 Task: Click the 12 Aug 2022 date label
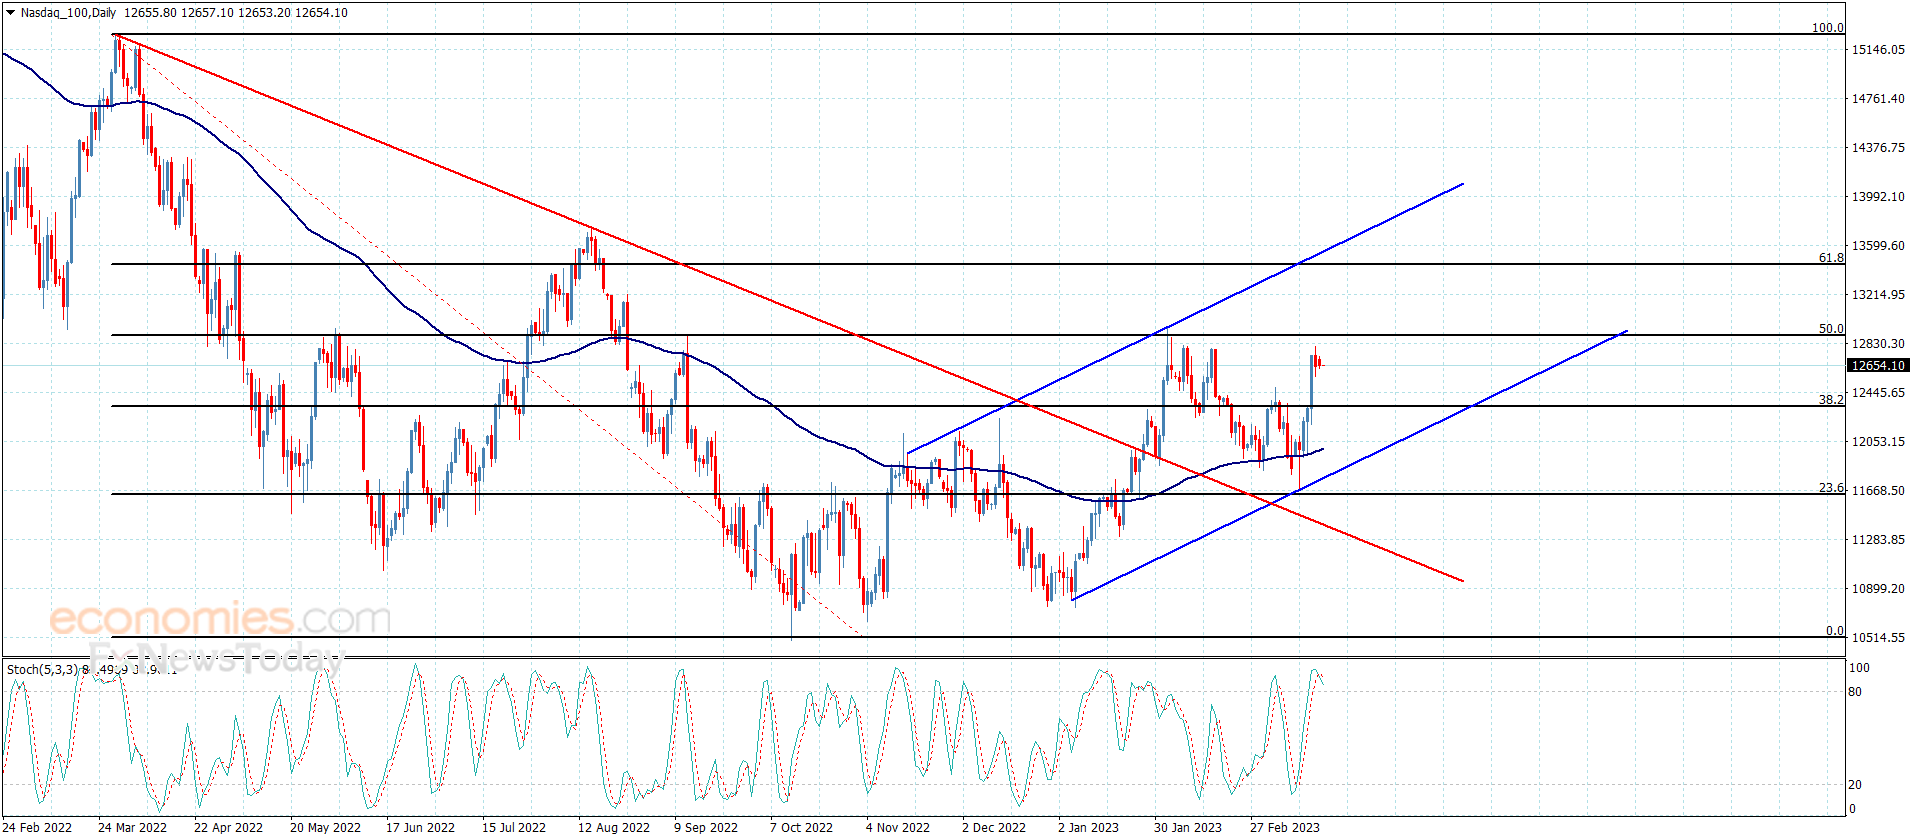pyautogui.click(x=614, y=828)
